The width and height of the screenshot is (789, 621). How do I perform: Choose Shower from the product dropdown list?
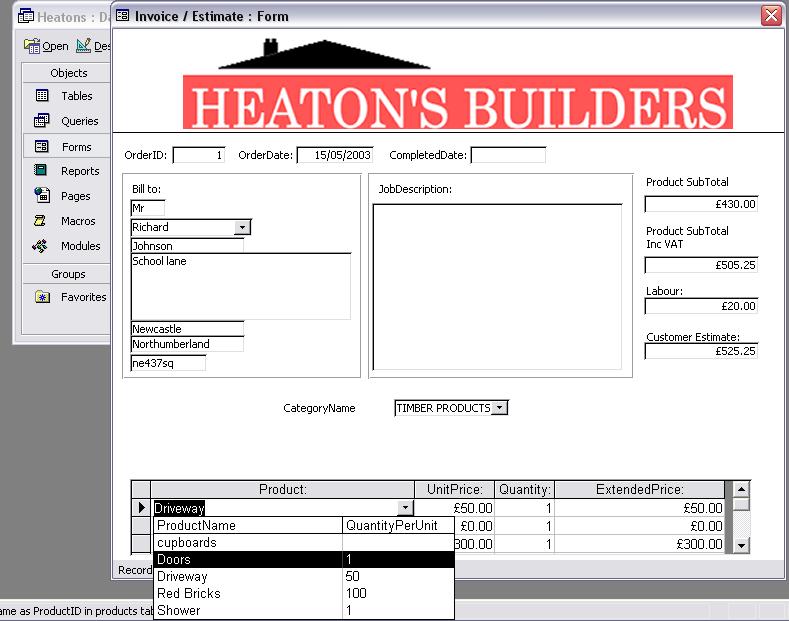303,610
